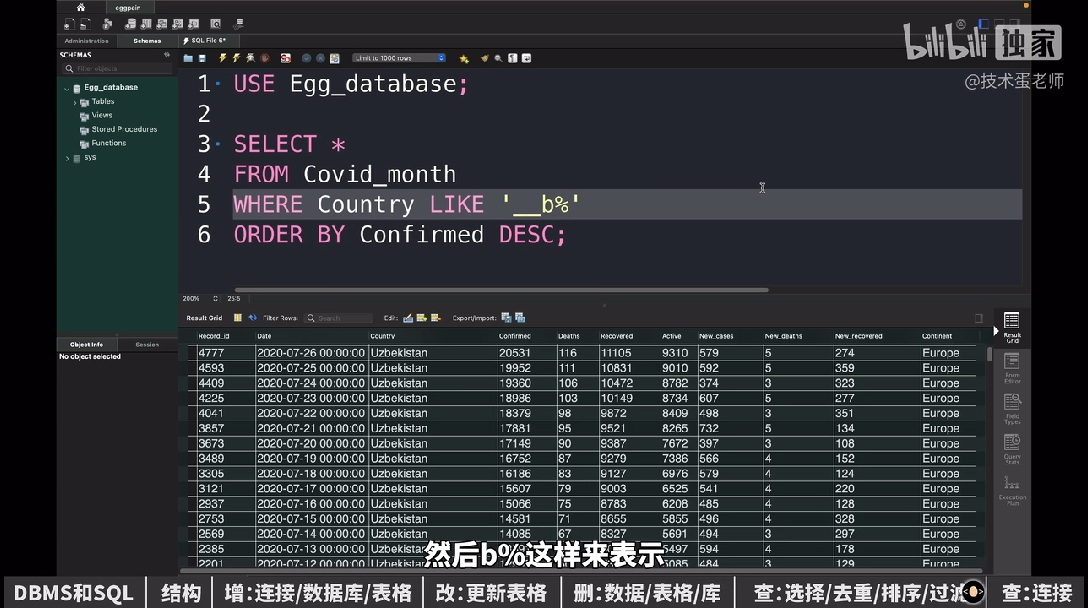Viewport: 1088px width, 608px height.
Task: Beautify the query using broom icon
Action: click(482, 58)
